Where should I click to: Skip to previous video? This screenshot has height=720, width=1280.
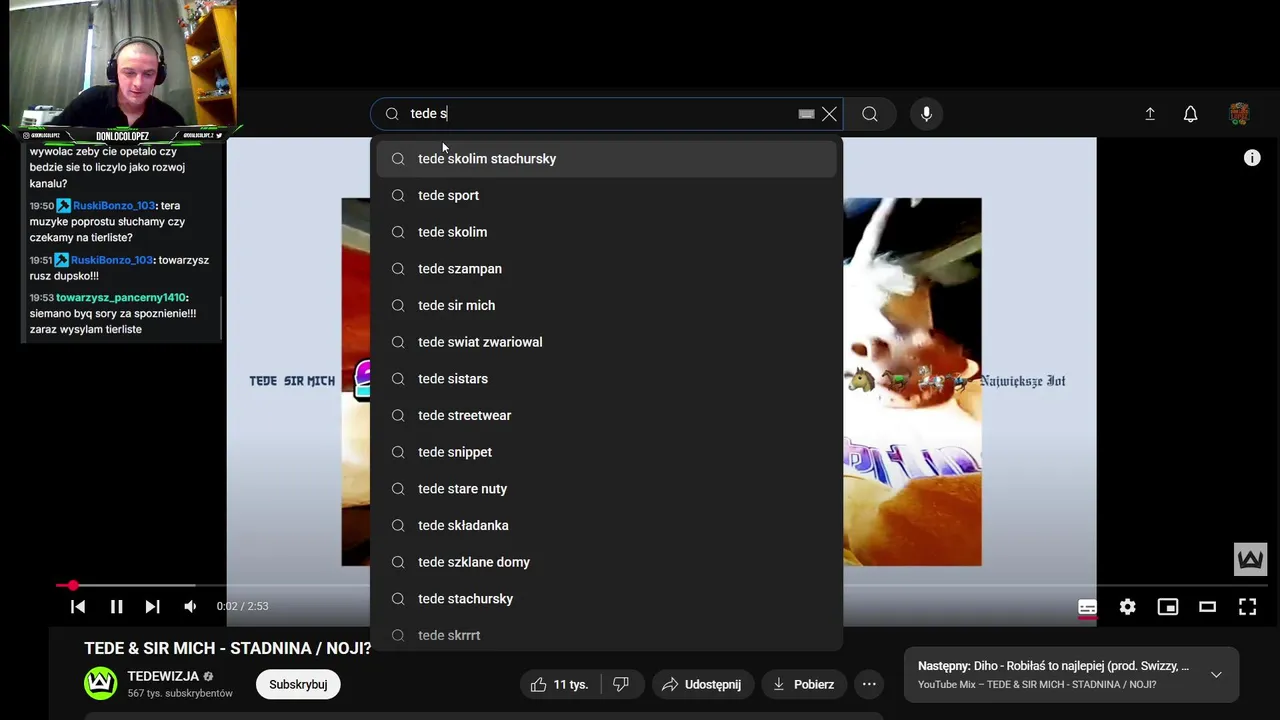point(78,606)
